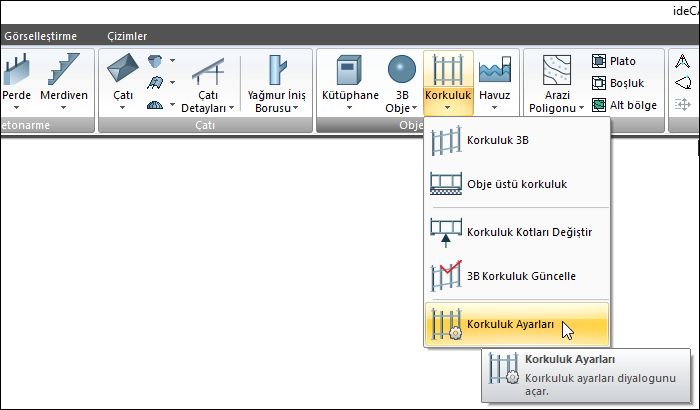
Task: Select the Yağmur İniş Borusu pipe icon
Action: point(277,70)
